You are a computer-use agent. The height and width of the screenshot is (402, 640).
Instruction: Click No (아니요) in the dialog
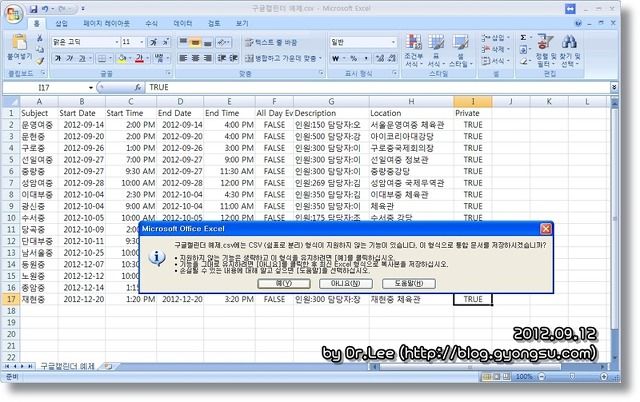[x=346, y=283]
